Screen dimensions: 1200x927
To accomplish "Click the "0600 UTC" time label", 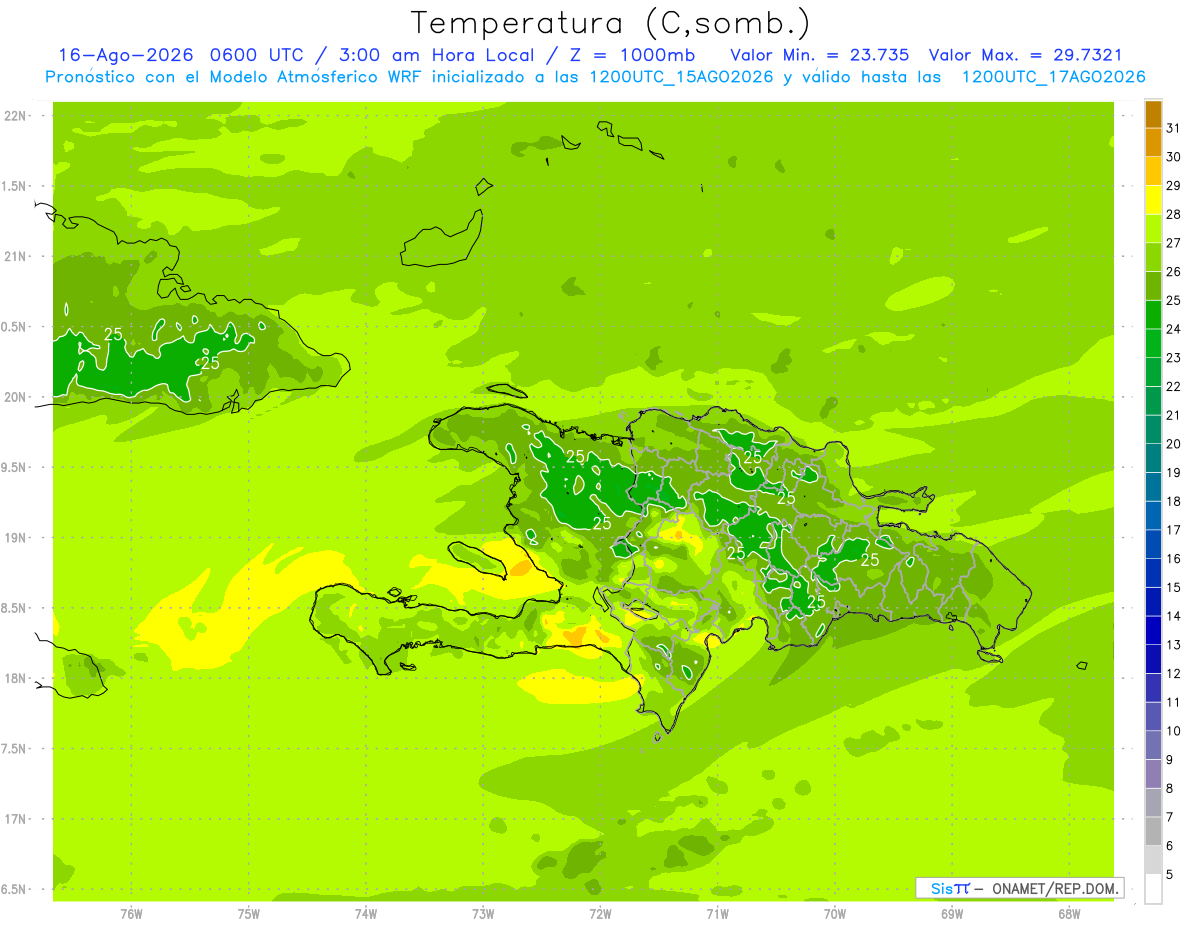I will tap(259, 55).
